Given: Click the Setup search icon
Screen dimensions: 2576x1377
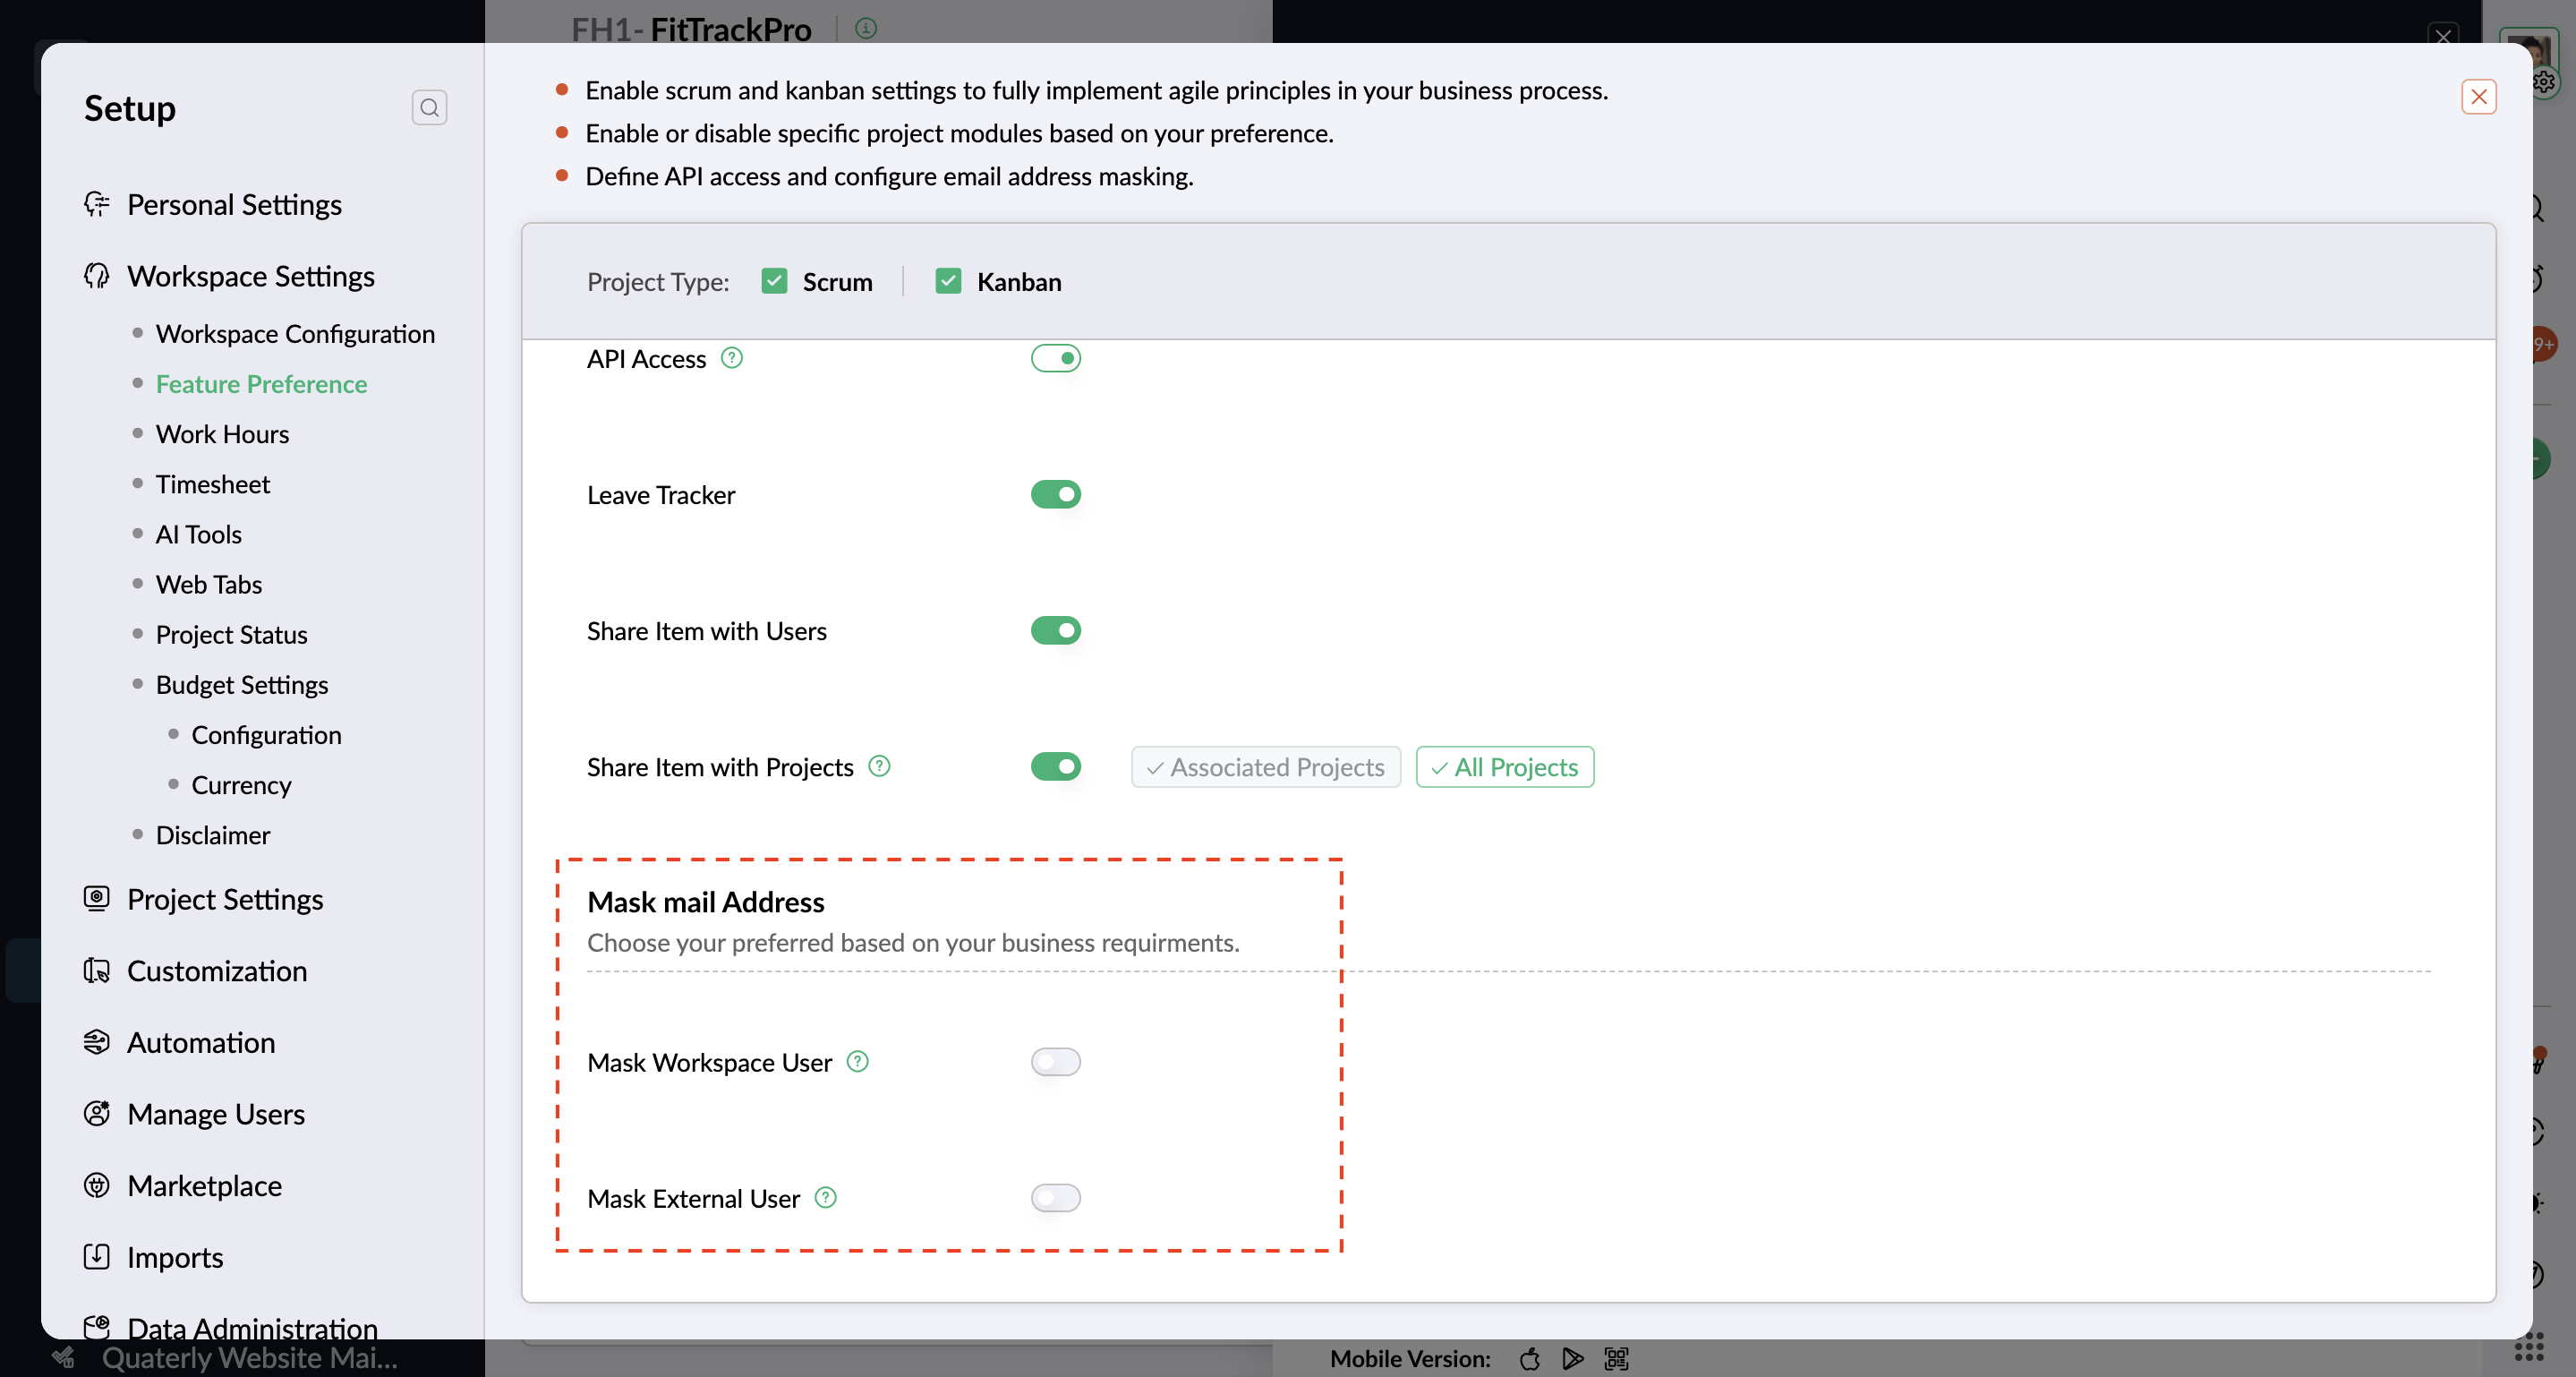Looking at the screenshot, I should pyautogui.click(x=429, y=107).
